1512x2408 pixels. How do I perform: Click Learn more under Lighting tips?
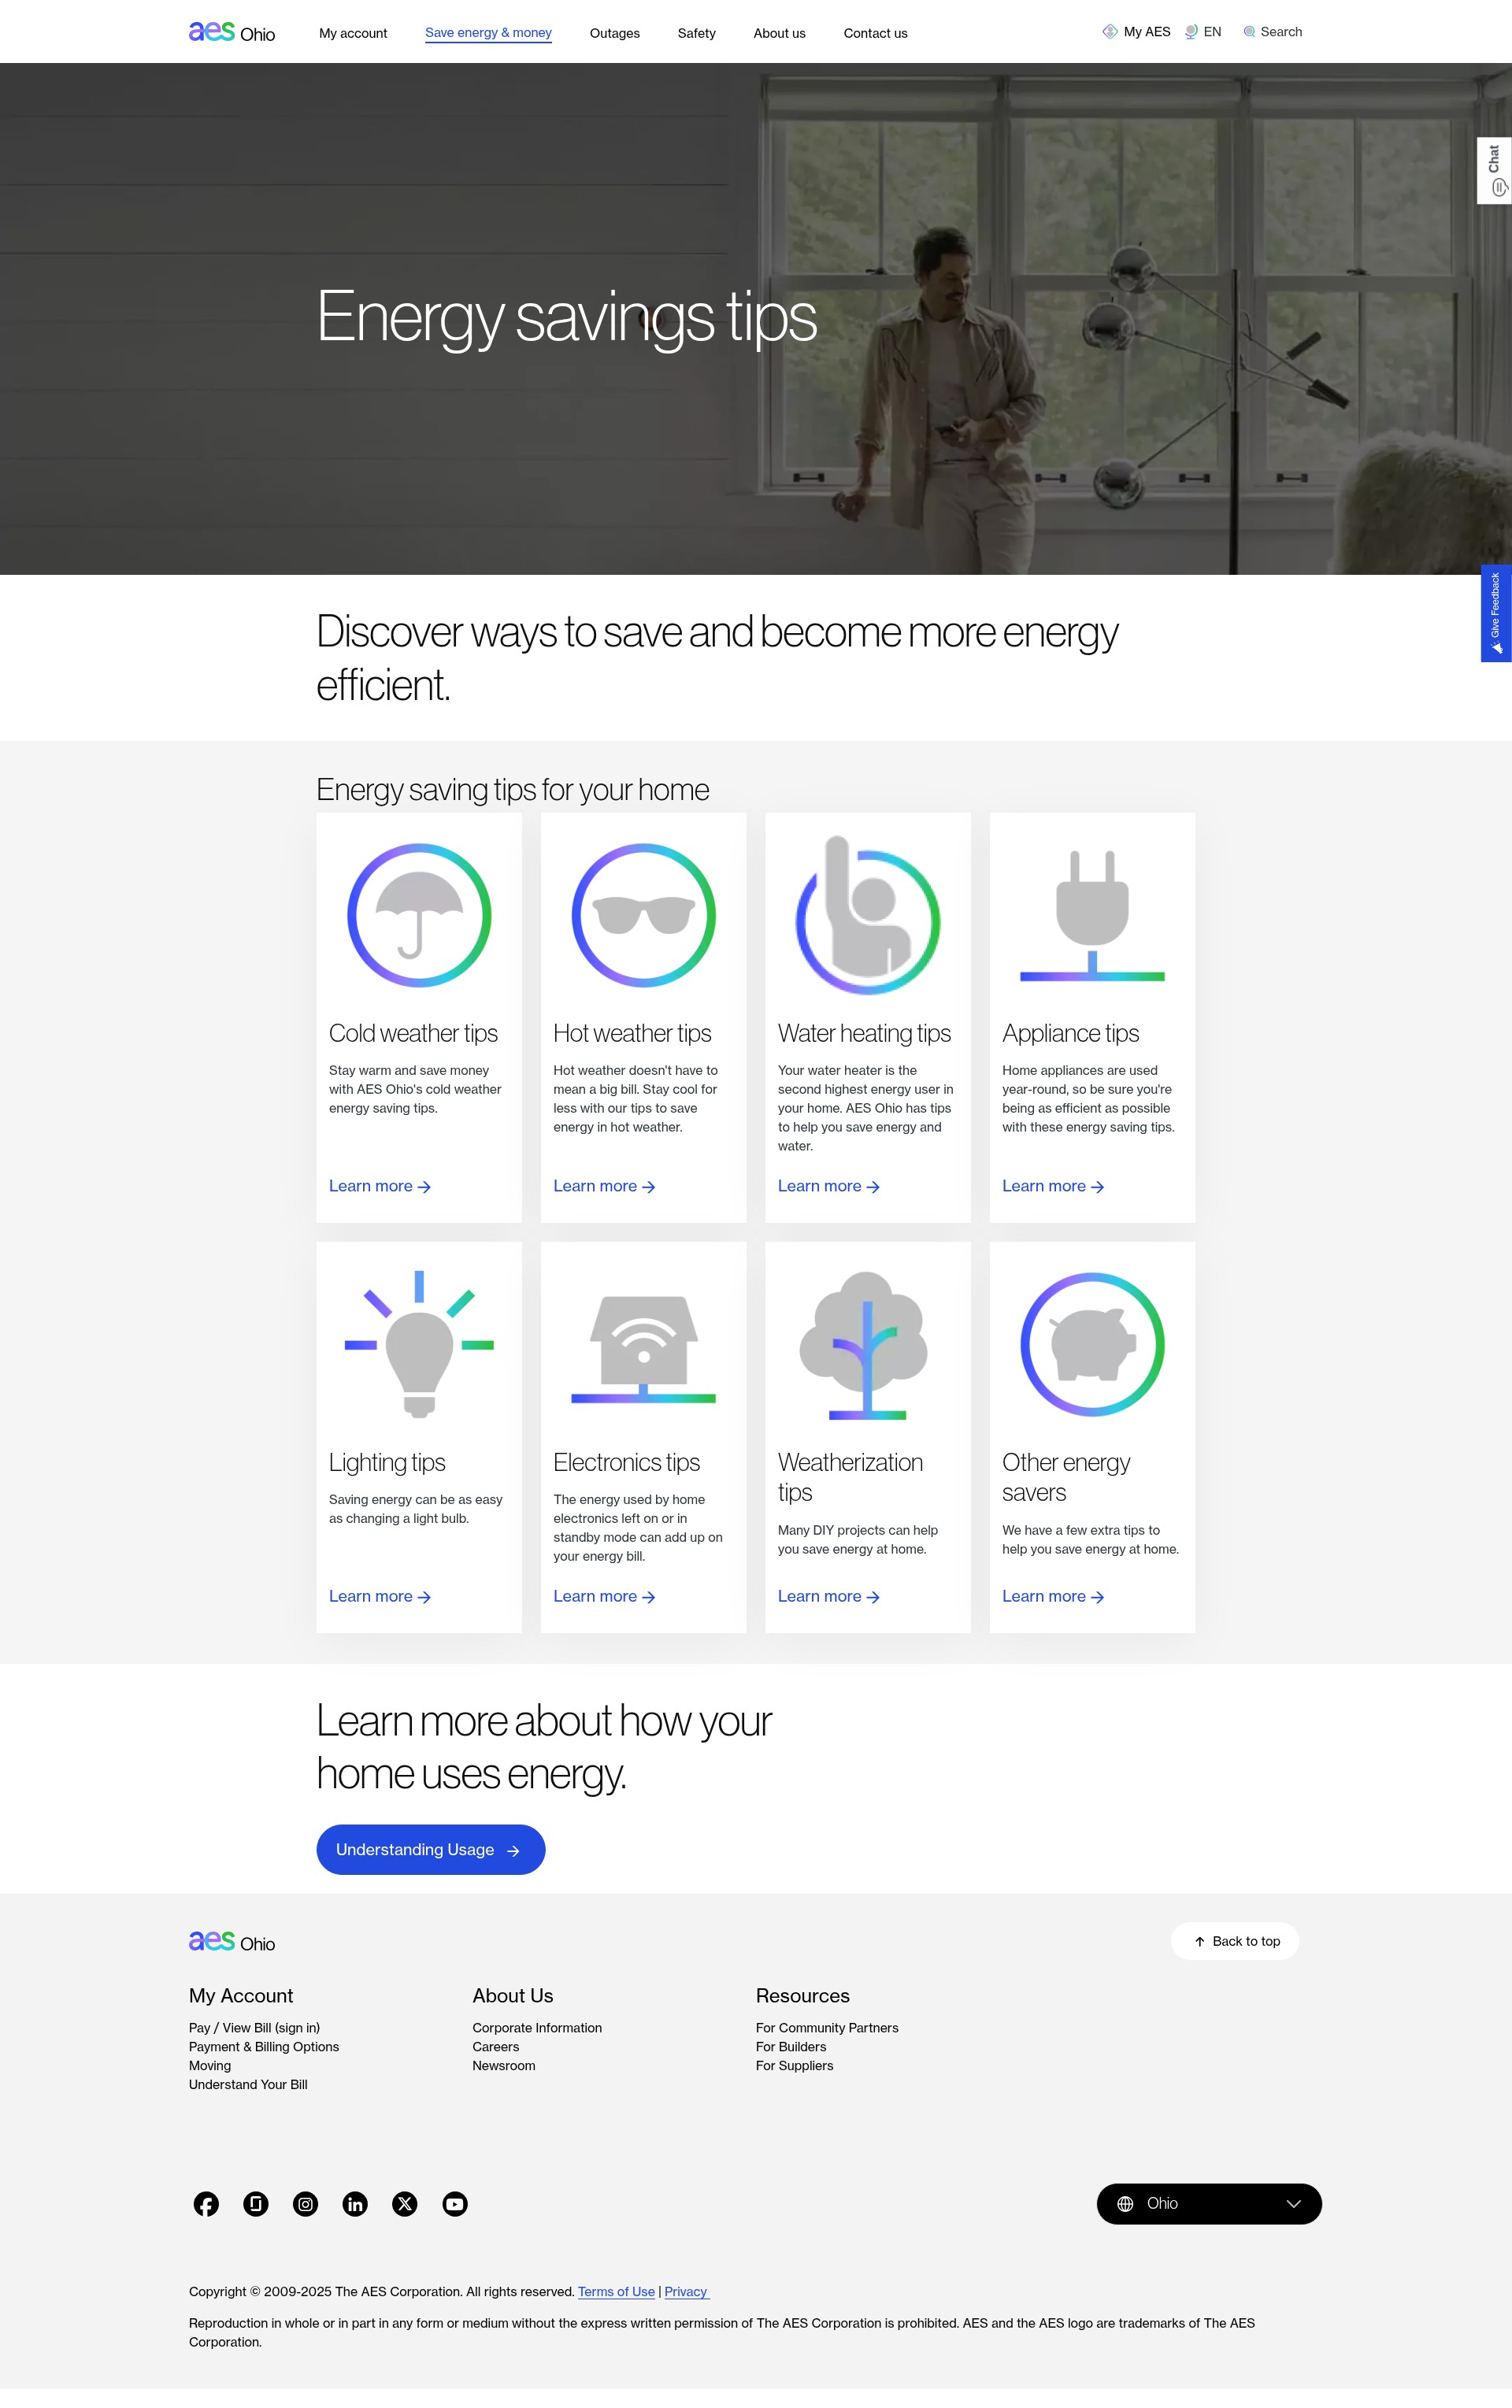tap(380, 1596)
